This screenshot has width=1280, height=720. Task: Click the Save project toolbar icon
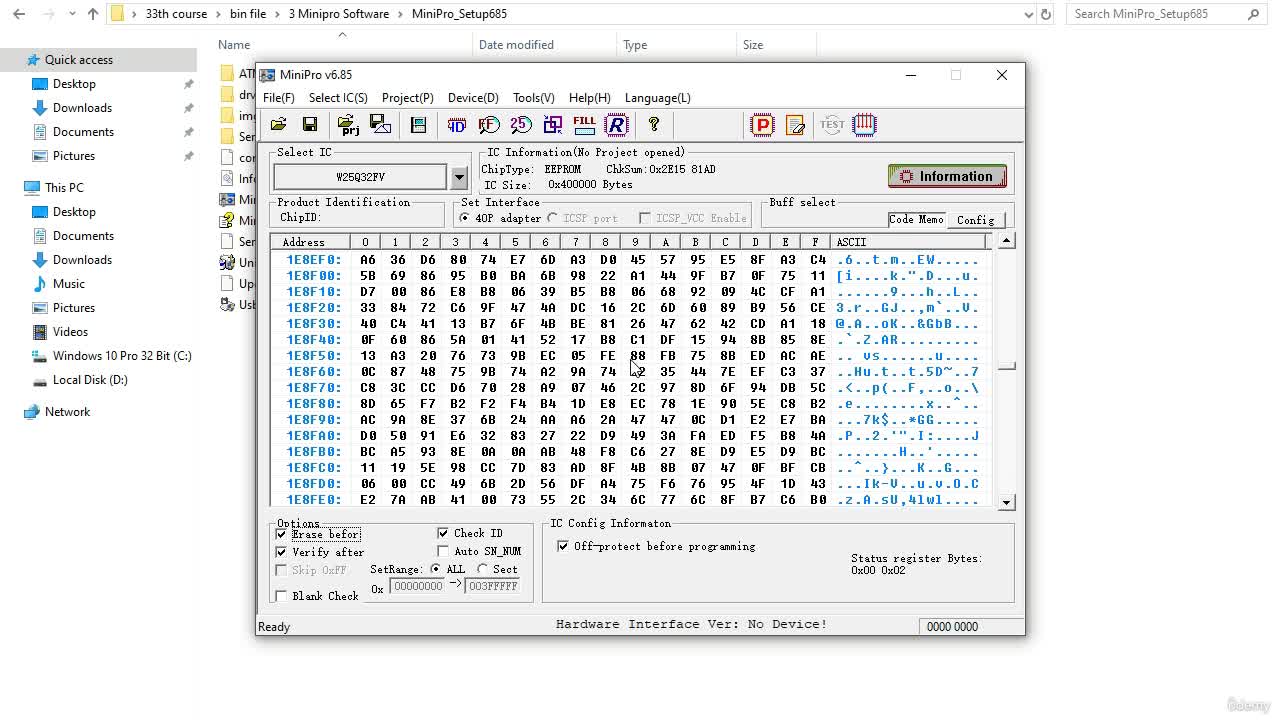pos(380,125)
